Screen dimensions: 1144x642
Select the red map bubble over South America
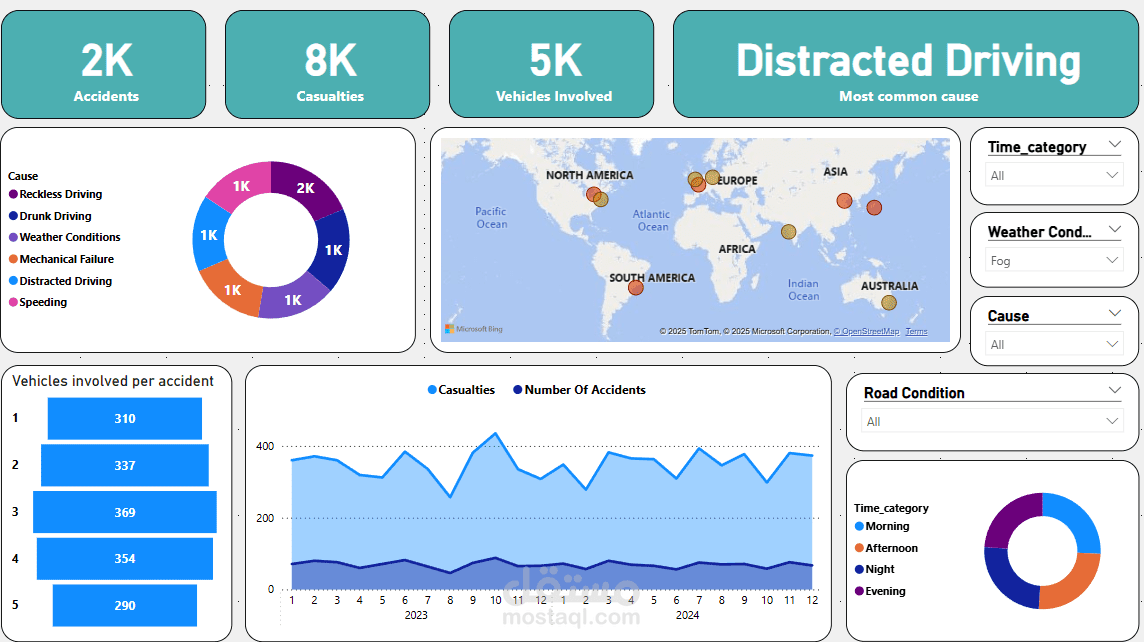click(x=635, y=287)
